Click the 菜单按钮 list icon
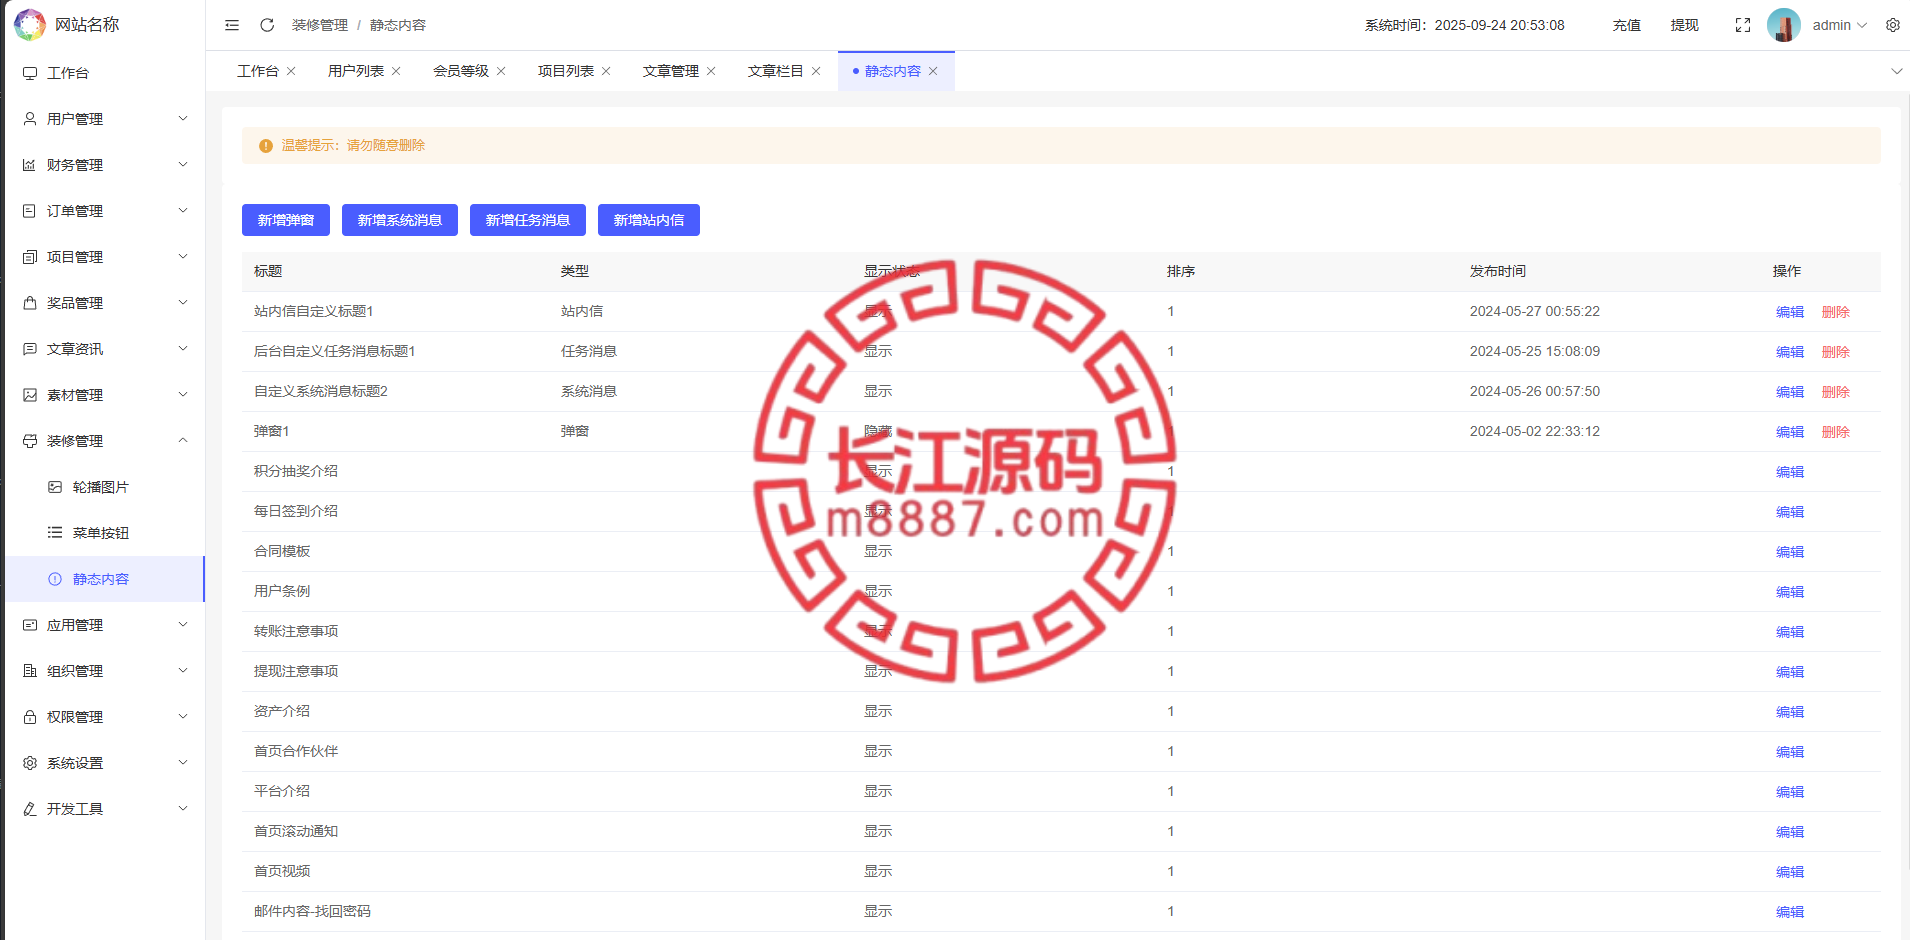 (55, 533)
